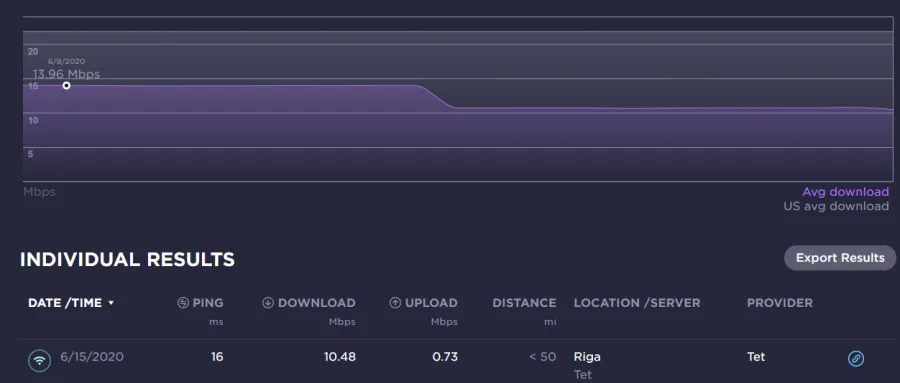Open the 6/15/2020 result entry

tap(92, 357)
